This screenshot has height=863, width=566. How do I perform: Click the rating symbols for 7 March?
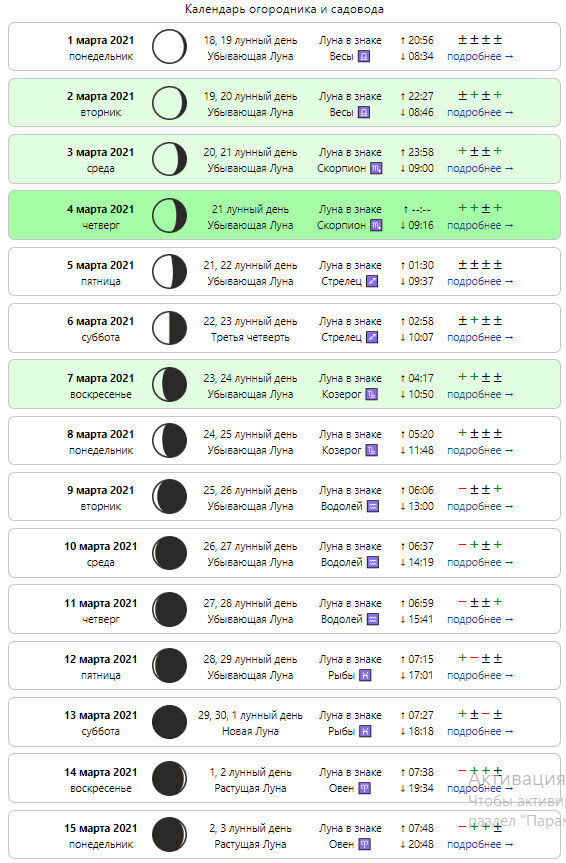(480, 378)
